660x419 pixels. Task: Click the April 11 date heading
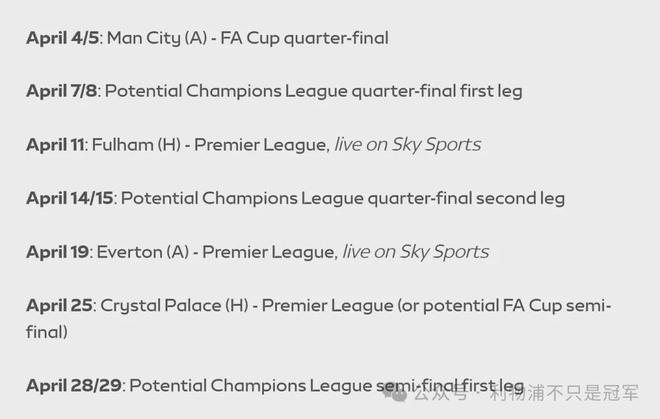click(56, 145)
